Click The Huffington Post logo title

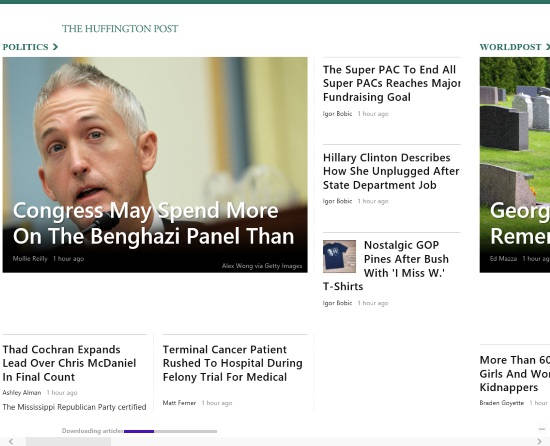[x=120, y=29]
